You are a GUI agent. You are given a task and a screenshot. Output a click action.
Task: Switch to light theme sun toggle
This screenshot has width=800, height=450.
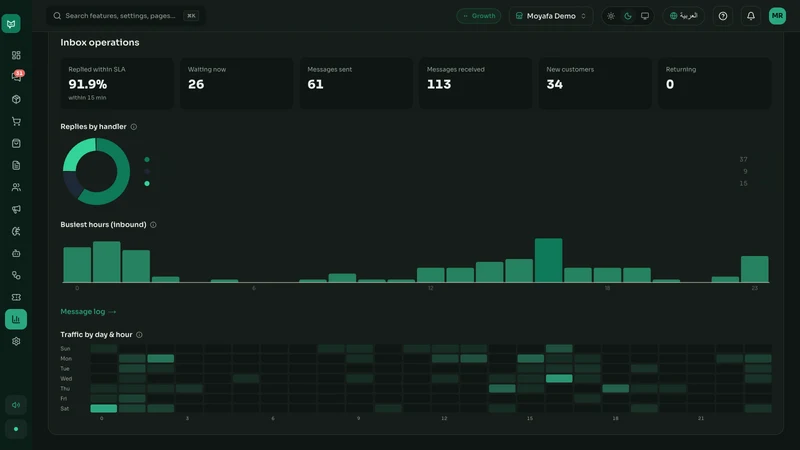click(x=611, y=16)
